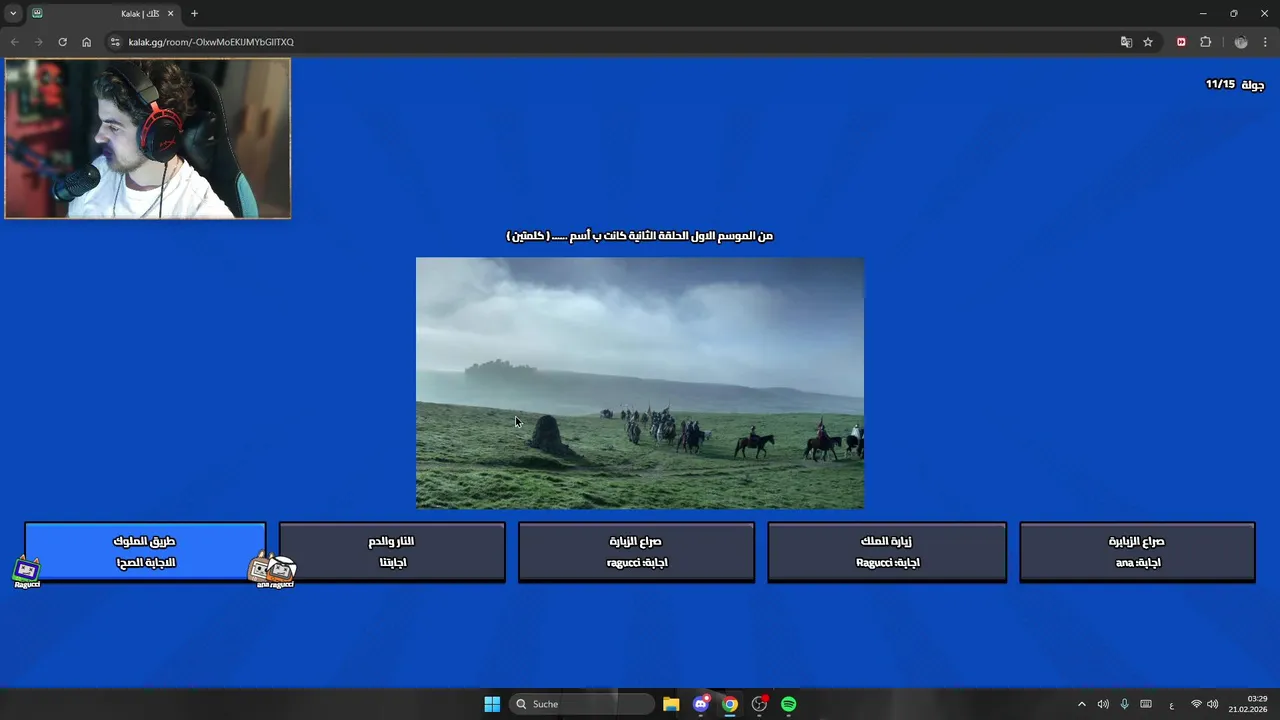
Task: Switch the Arabic input language indicator
Action: pos(1171,704)
